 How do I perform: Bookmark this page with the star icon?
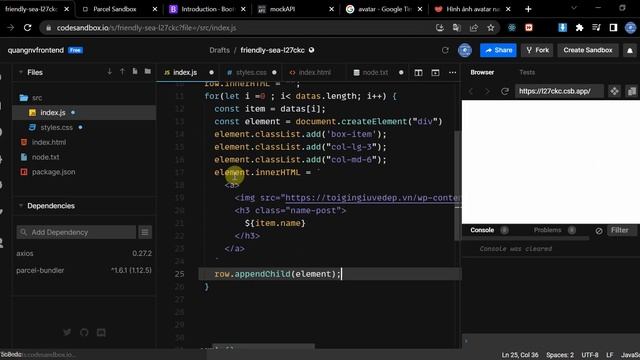pyautogui.click(x=491, y=28)
